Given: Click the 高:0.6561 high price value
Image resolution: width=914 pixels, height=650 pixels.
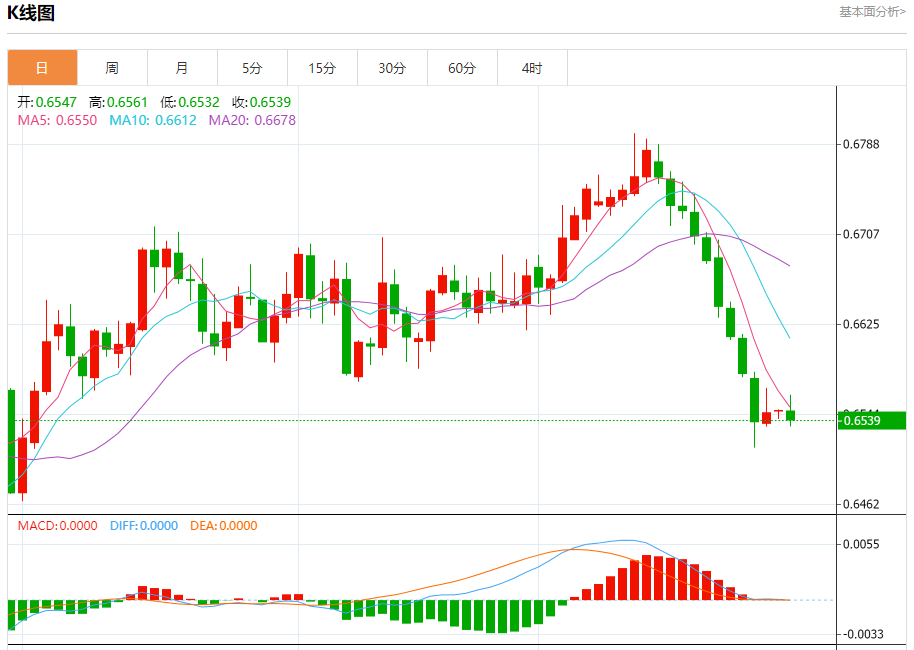Looking at the screenshot, I should pos(118,102).
